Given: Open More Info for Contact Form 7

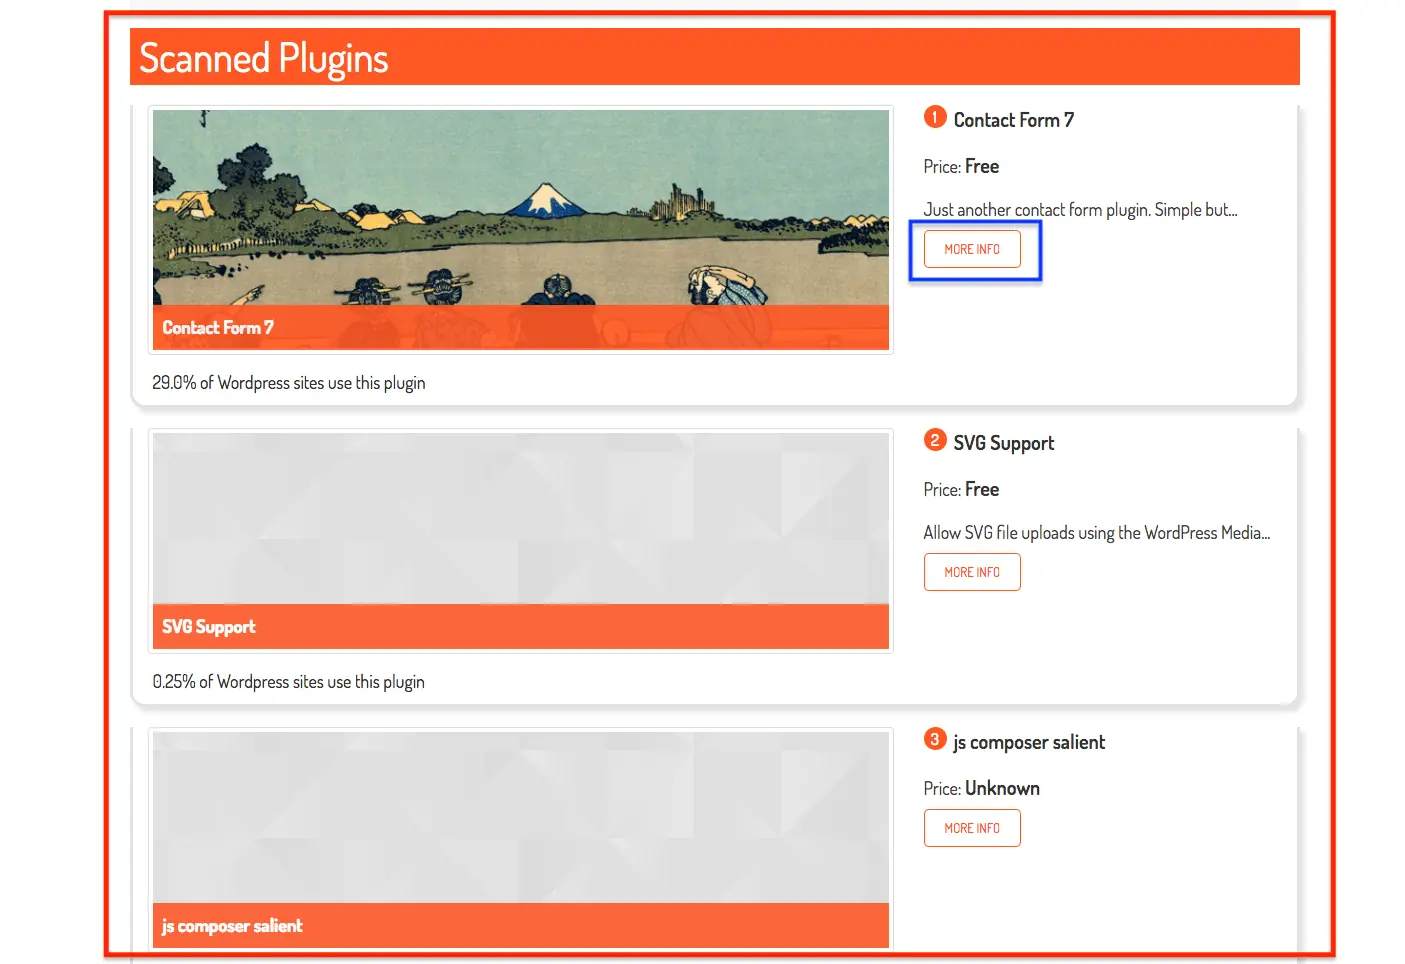Looking at the screenshot, I should pyautogui.click(x=972, y=249).
